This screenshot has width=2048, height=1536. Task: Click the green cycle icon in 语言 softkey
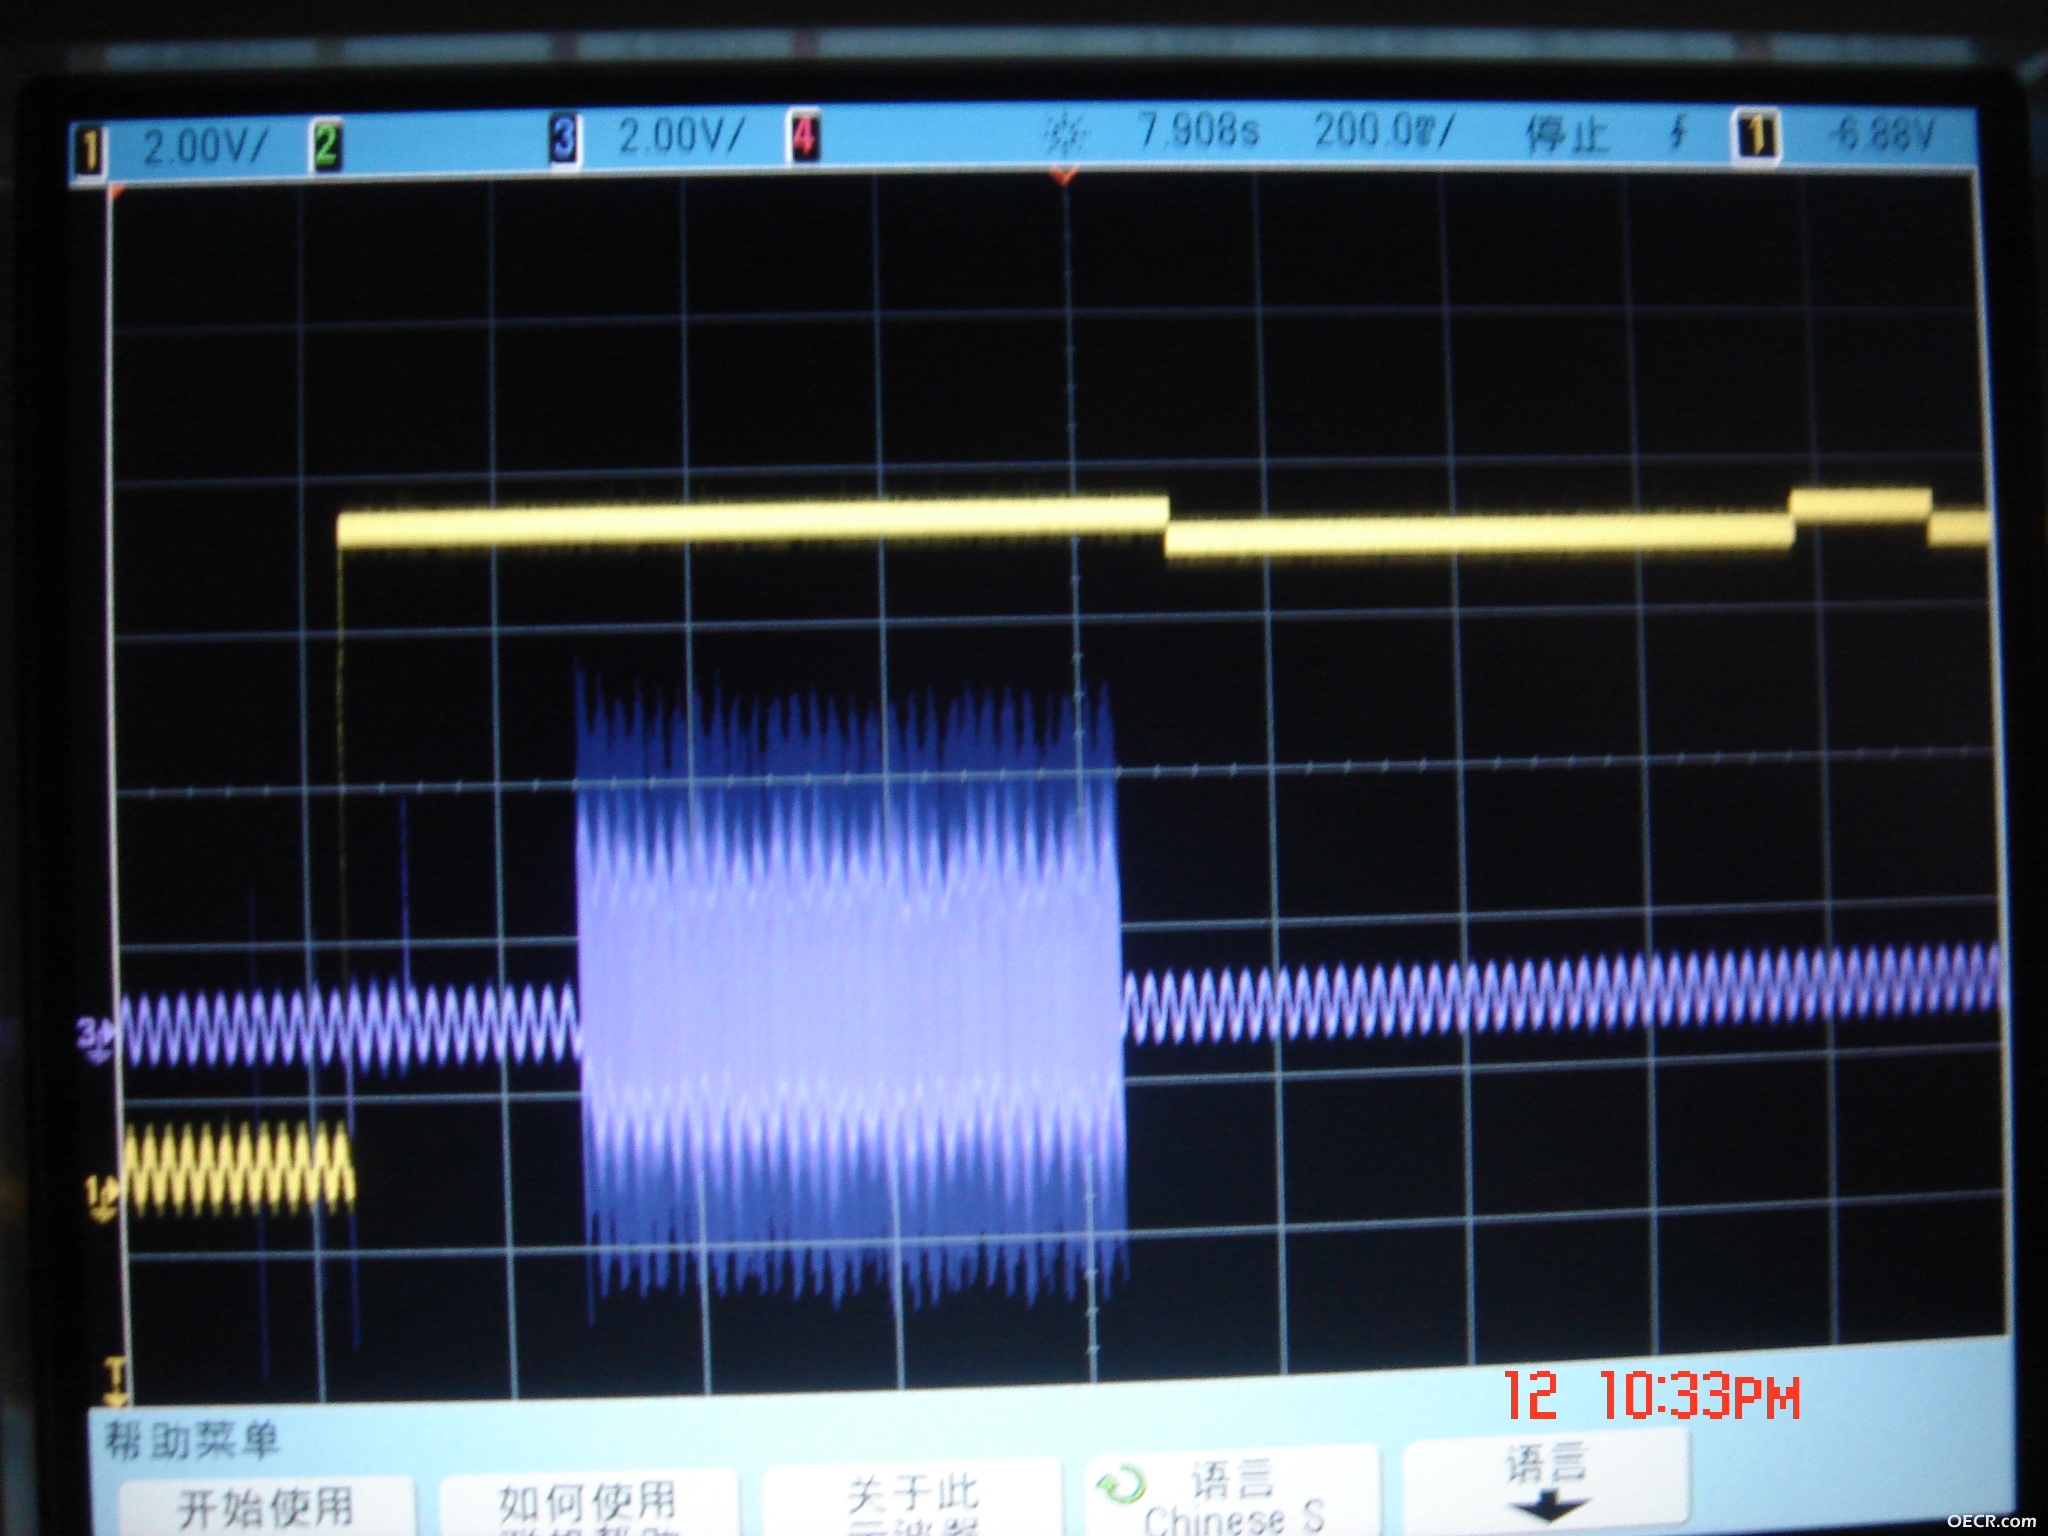(x=1121, y=1485)
